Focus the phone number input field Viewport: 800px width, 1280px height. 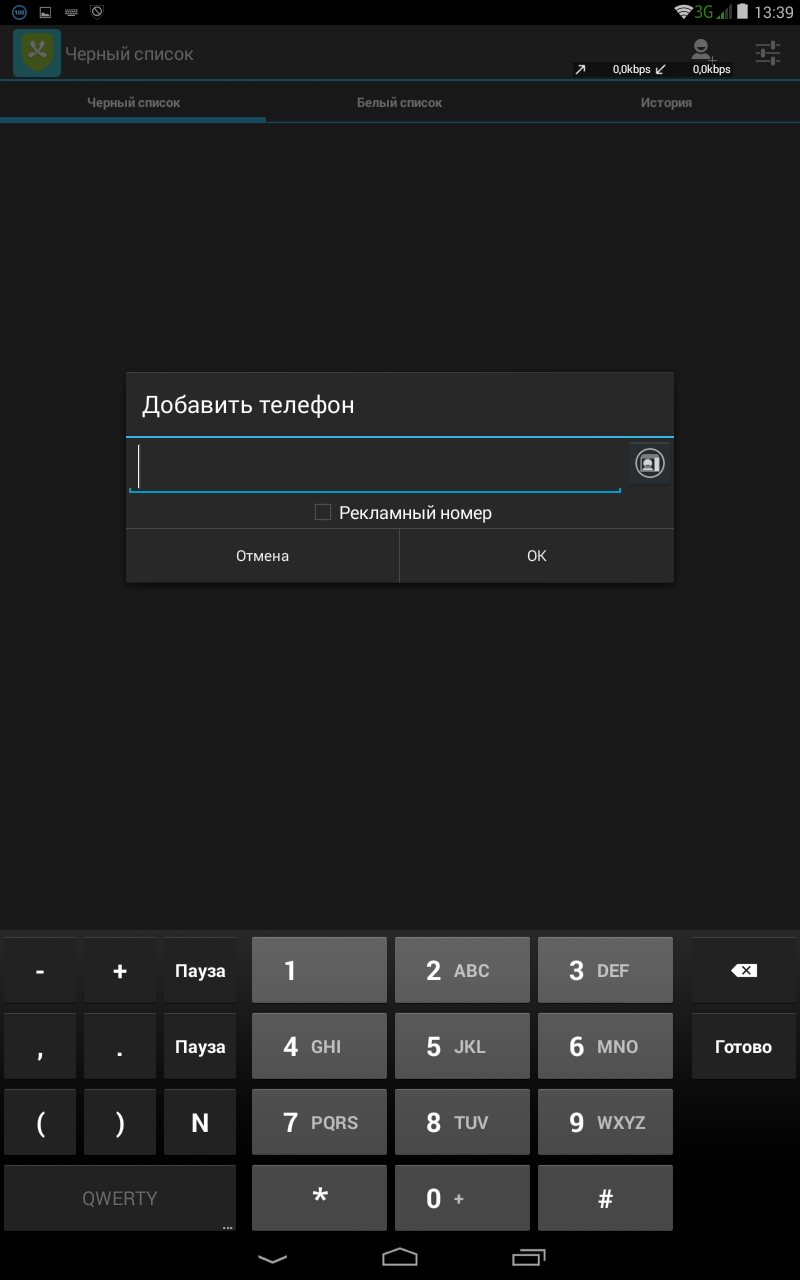375,466
